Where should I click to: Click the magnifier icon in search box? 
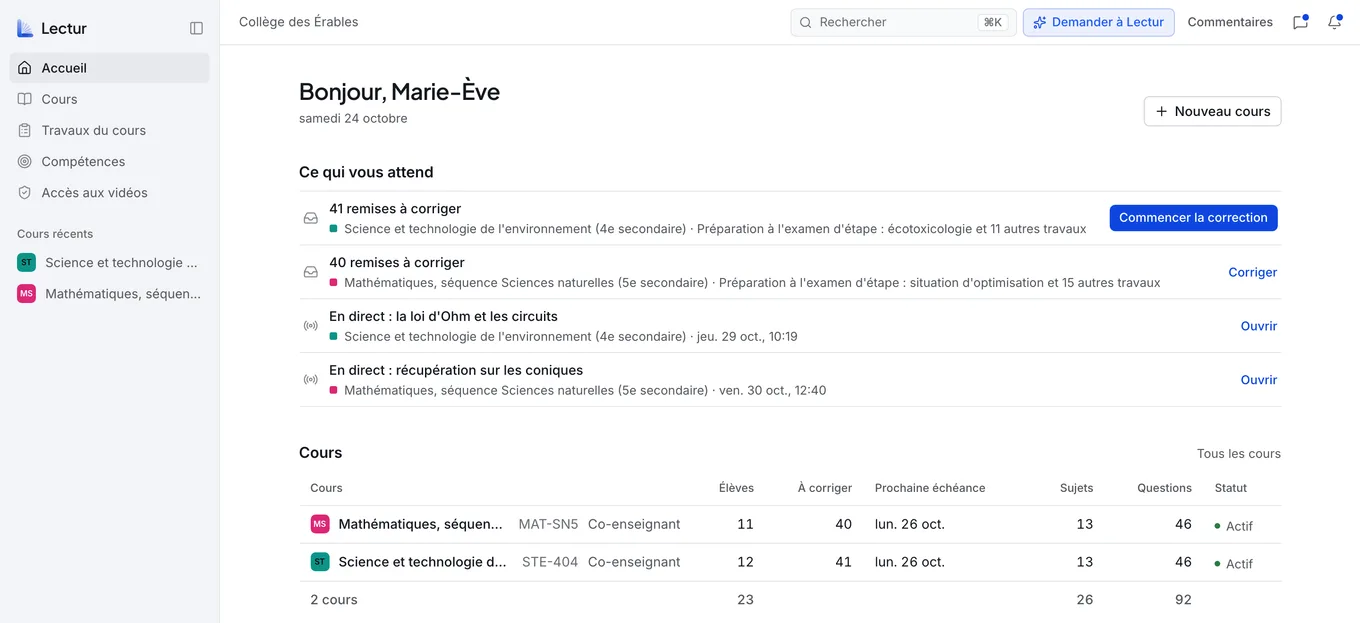click(806, 22)
